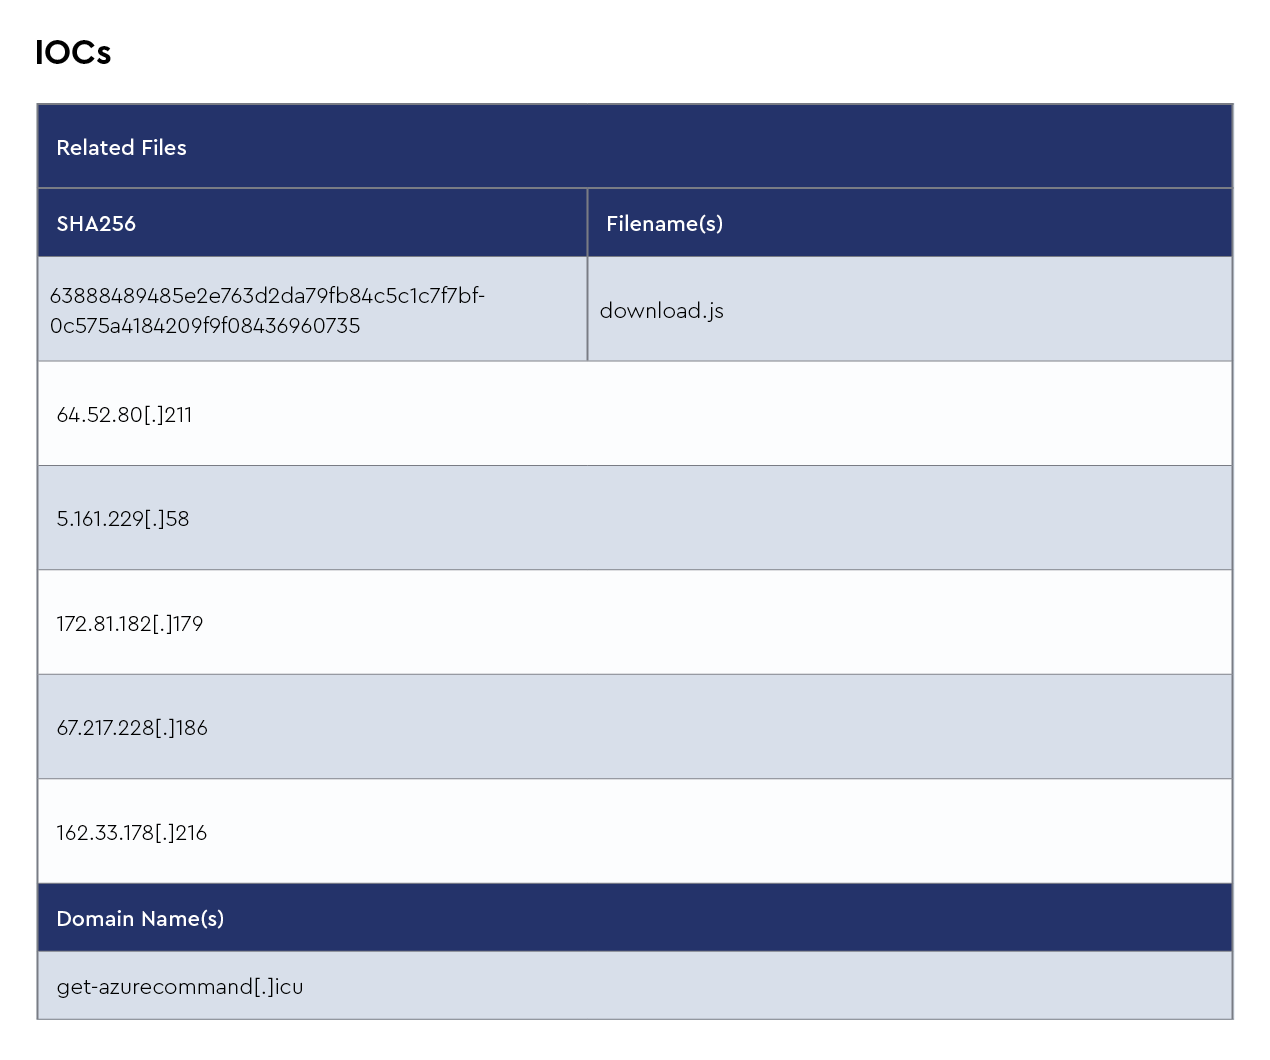The image size is (1270, 1060).
Task: Click the word Files in table header
Action: click(163, 147)
